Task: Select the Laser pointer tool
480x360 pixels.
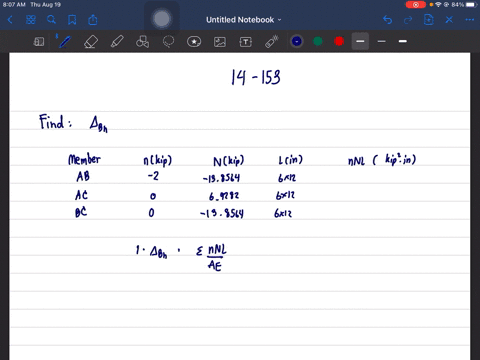Action: tap(272, 42)
